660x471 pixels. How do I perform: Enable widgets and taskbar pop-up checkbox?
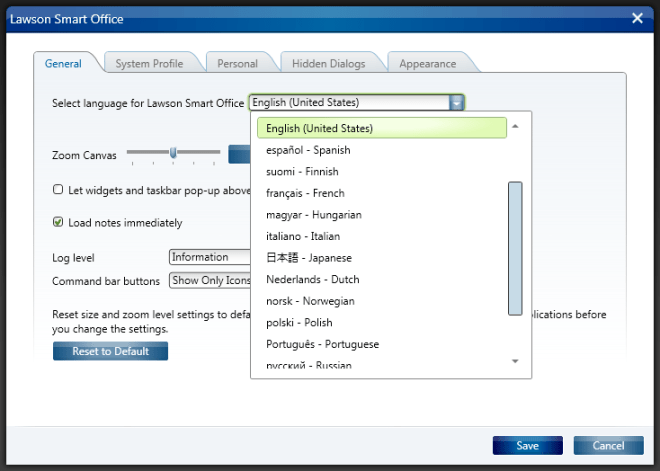point(58,189)
